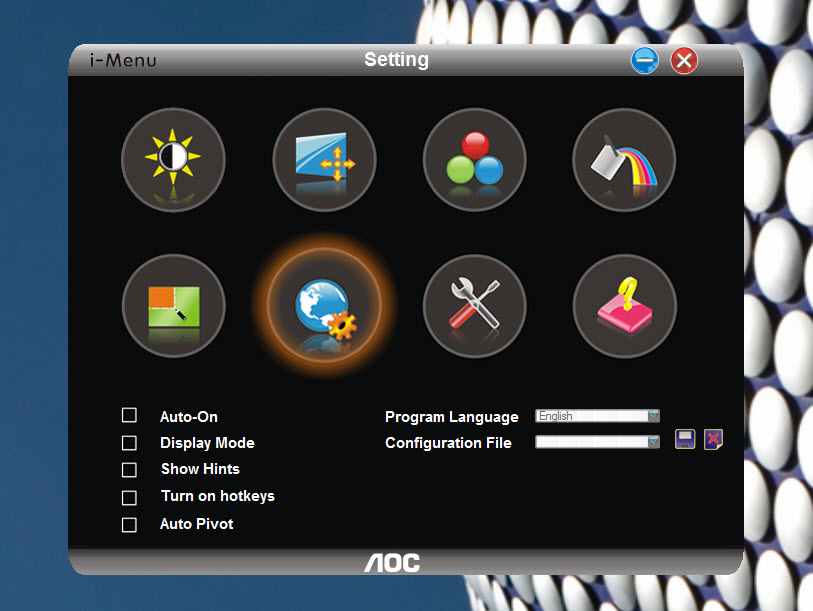Screen dimensions: 813x611
Task: Minimize i-Menu with the blue button
Action: (645, 61)
